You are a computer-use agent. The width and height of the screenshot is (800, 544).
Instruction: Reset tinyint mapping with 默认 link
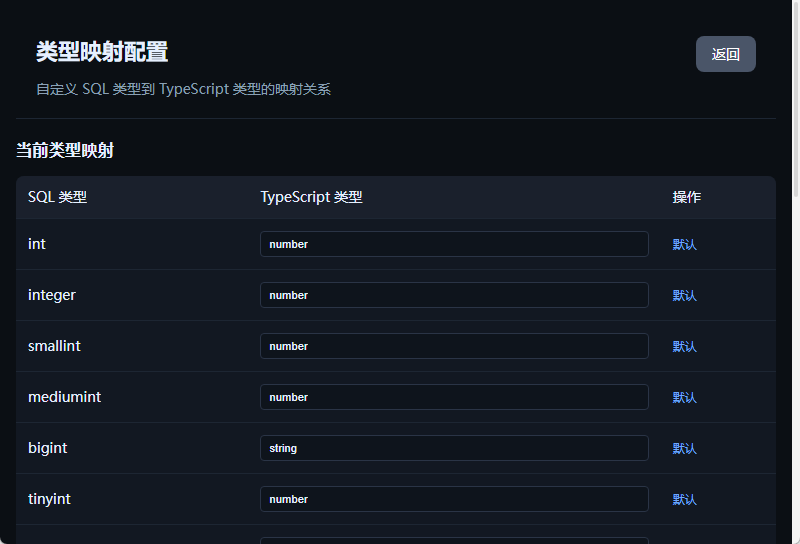coord(684,499)
